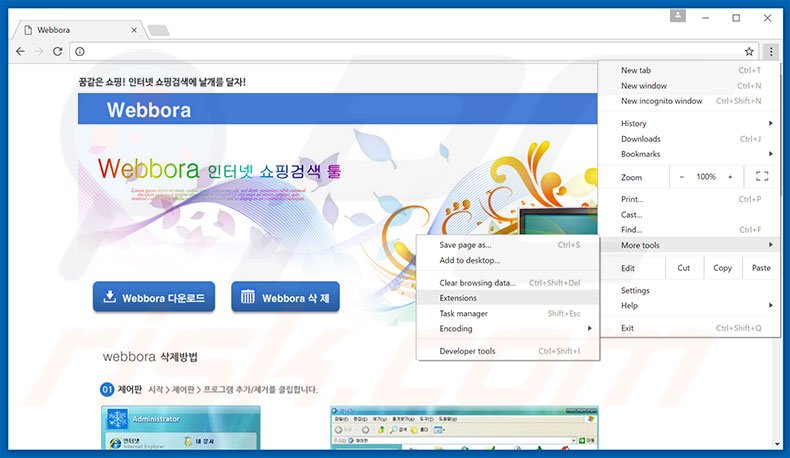Click Copy in the Edit row
The image size is (790, 458).
click(722, 268)
